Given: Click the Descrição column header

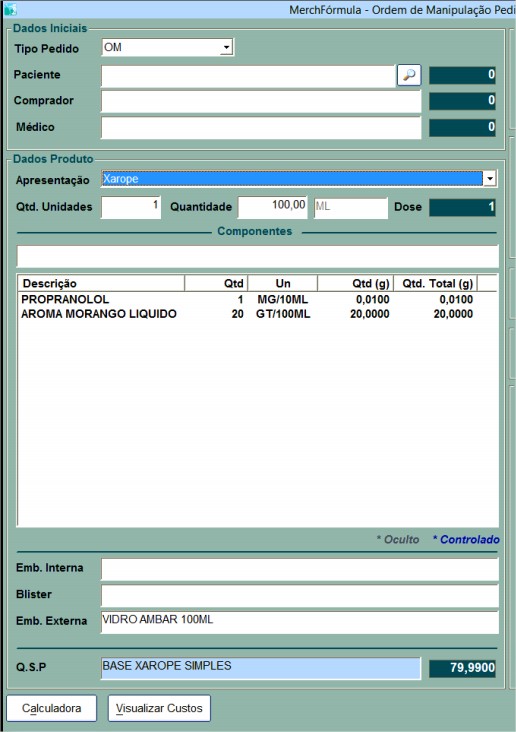Looking at the screenshot, I should (x=101, y=283).
